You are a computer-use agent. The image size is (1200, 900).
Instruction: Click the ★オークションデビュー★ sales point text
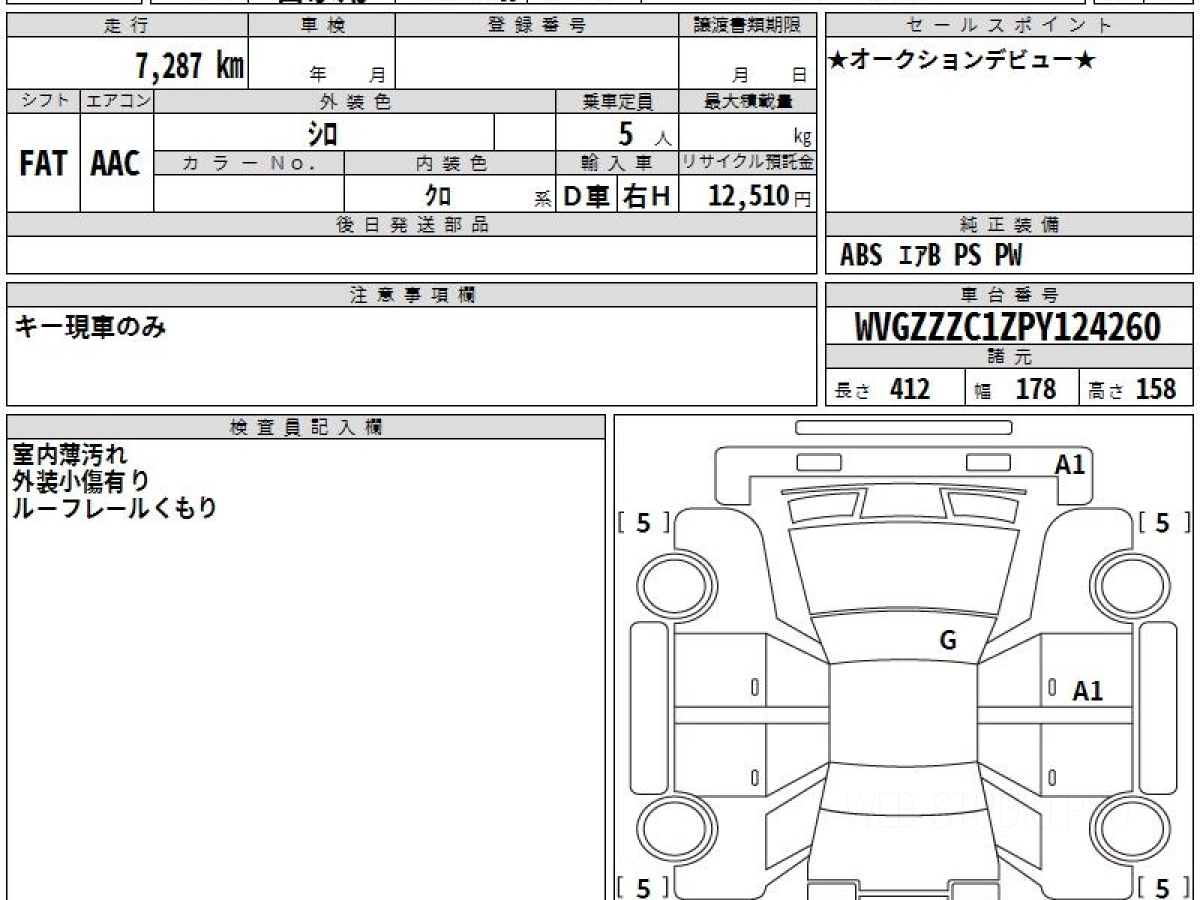coord(963,61)
